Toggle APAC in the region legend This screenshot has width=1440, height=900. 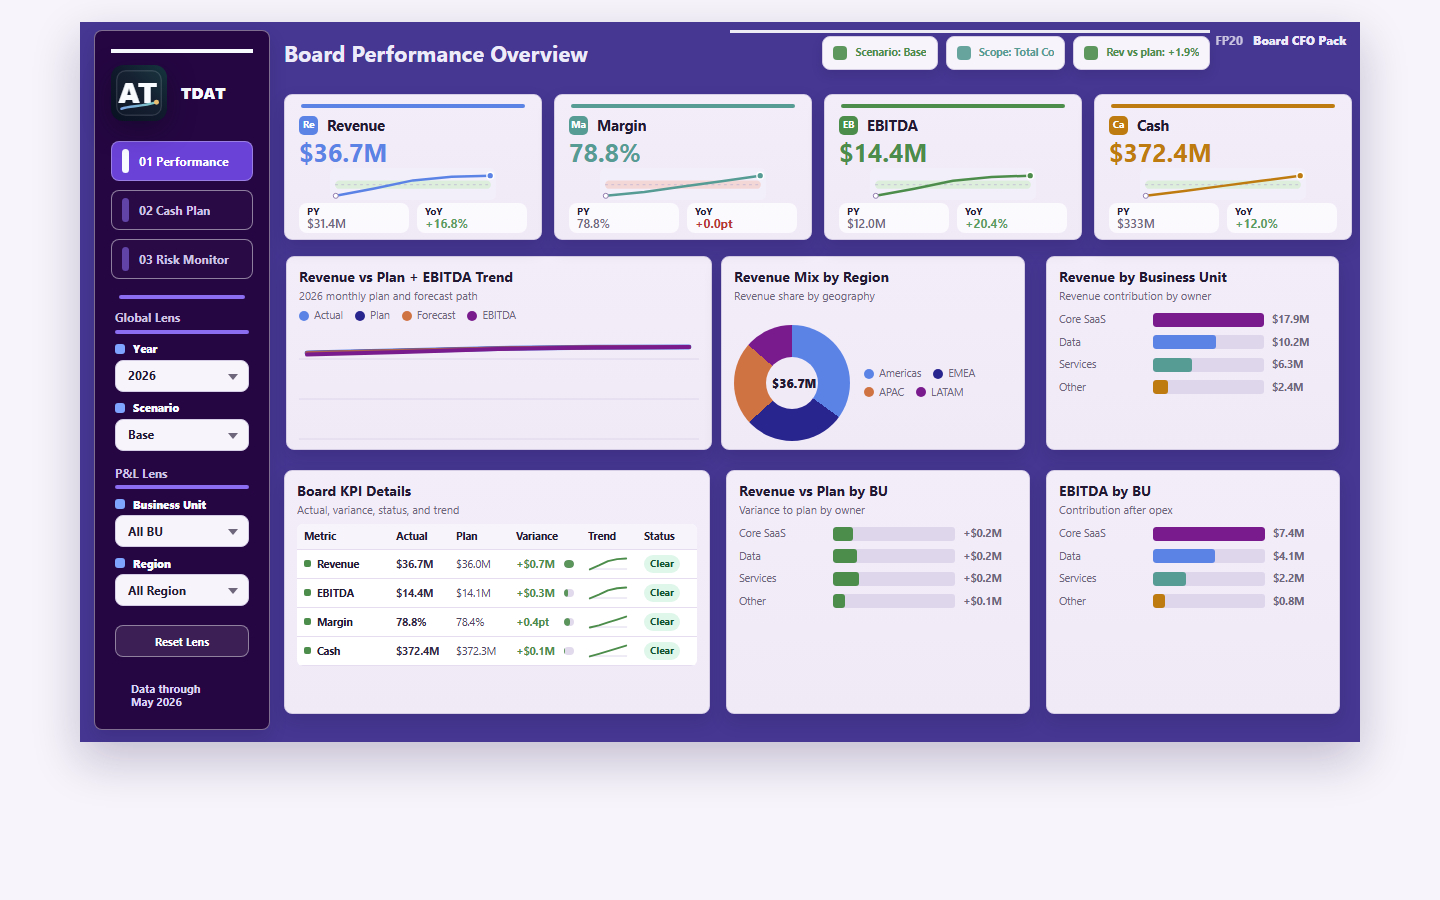coord(884,393)
